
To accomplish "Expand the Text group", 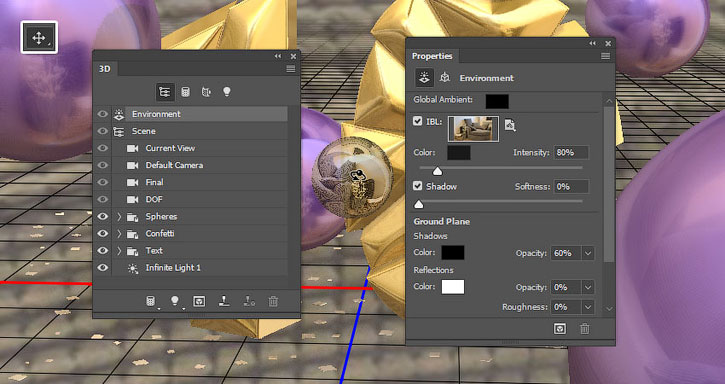I will [119, 251].
